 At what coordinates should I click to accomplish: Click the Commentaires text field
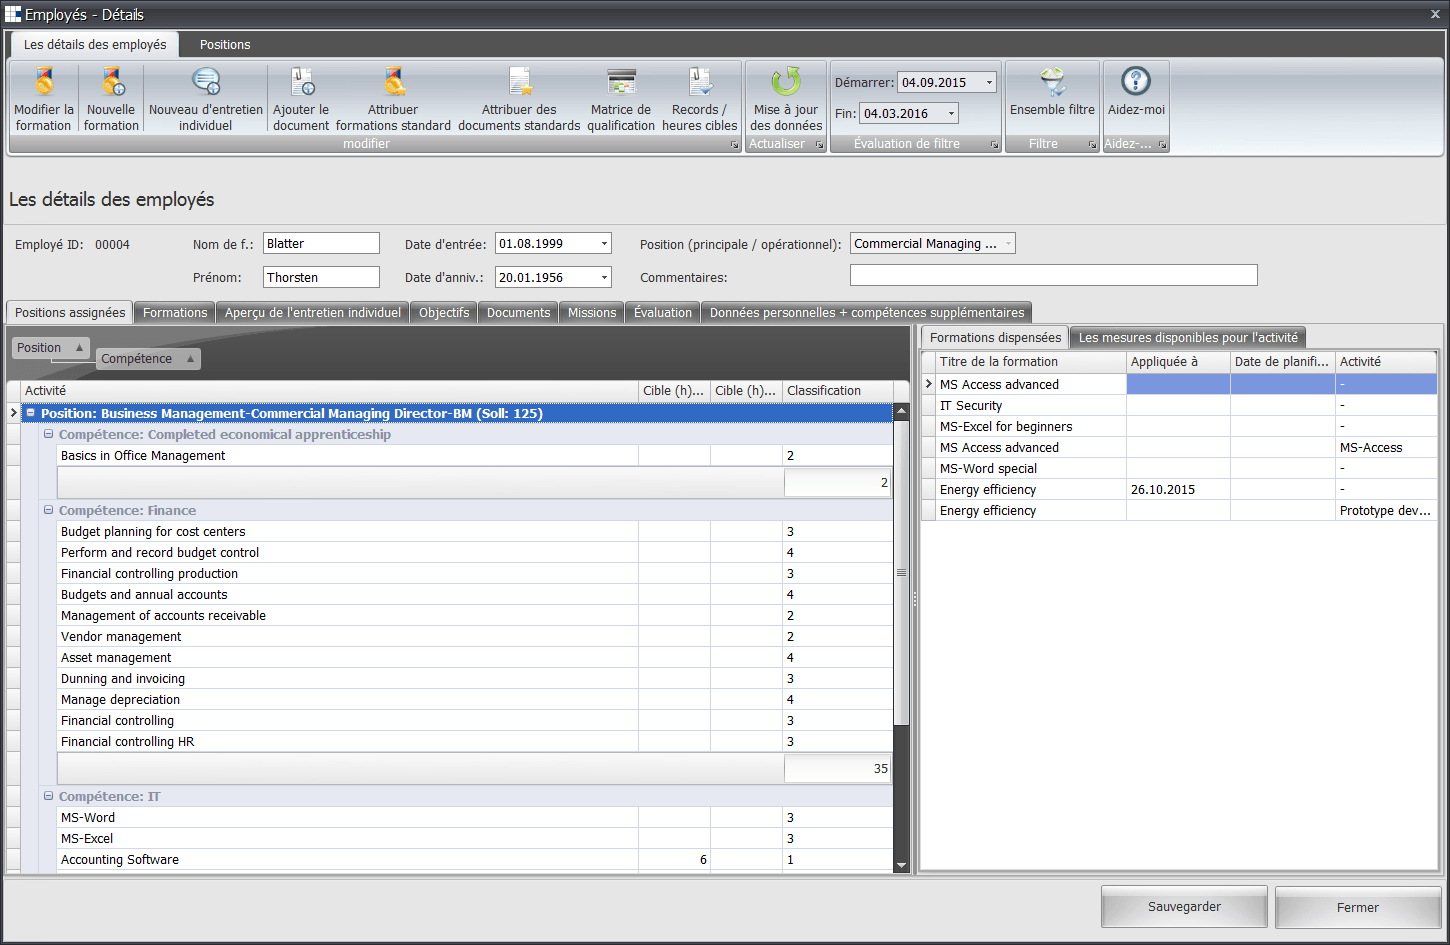[1053, 276]
